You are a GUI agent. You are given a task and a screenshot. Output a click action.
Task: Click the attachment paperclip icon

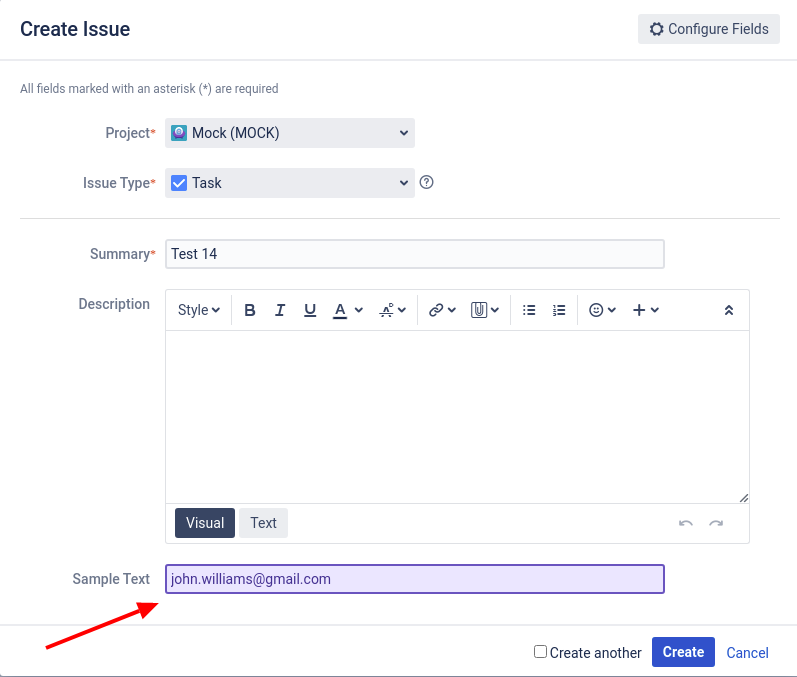[479, 310]
